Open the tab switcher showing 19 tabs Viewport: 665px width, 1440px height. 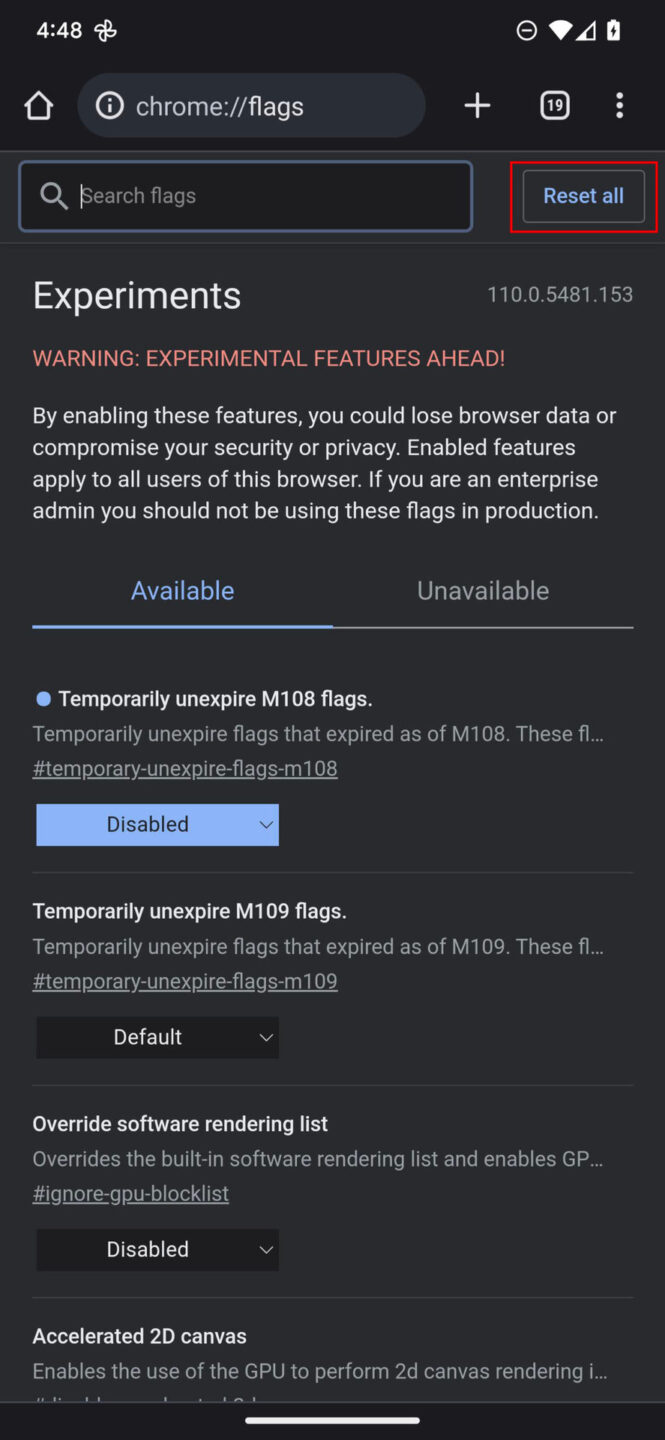(554, 105)
